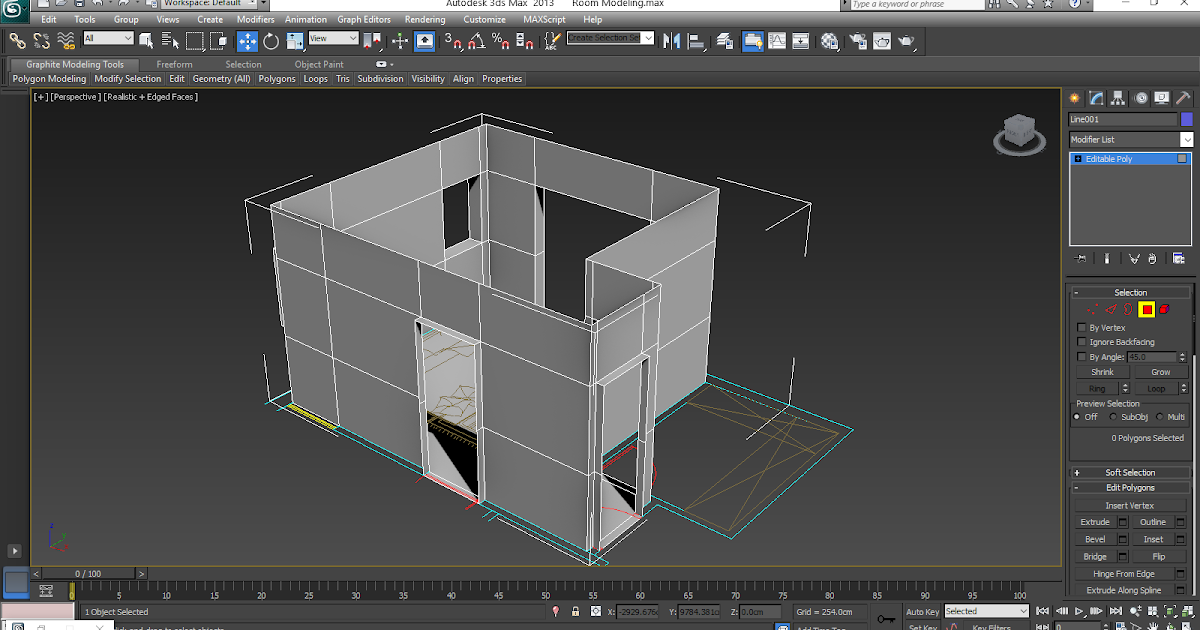Screen dimensions: 1200x630
Task: Click the Mirror tool icon
Action: (x=671, y=41)
